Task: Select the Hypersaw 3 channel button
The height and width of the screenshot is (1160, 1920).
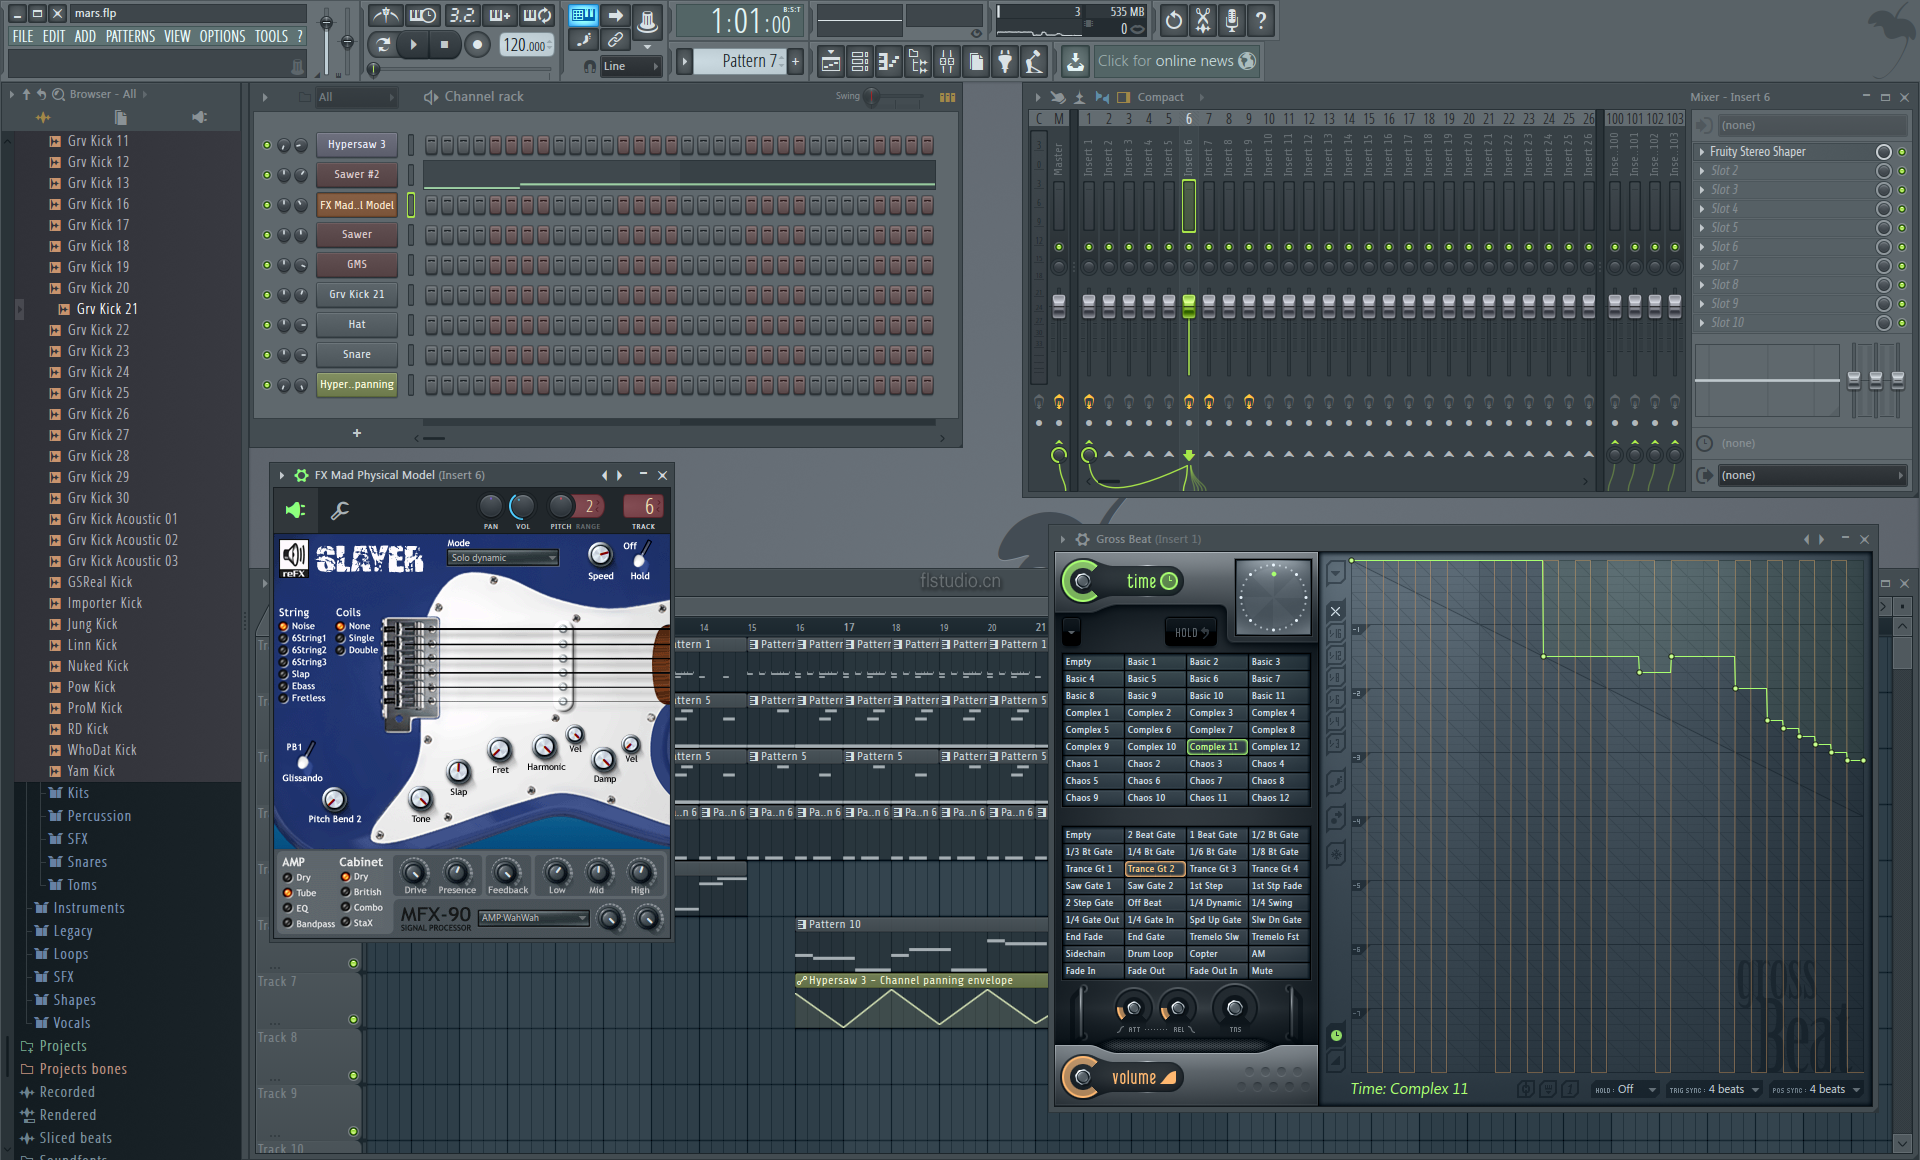Action: (x=356, y=144)
